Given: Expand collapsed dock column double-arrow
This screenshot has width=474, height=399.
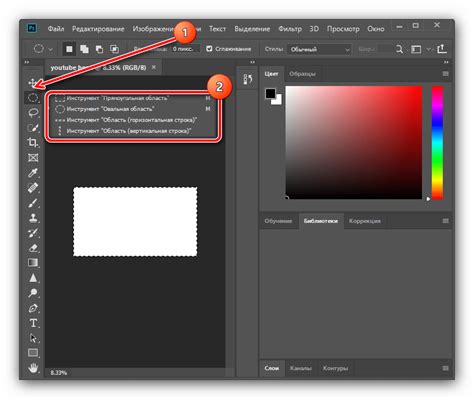Looking at the screenshot, I should 252,62.
